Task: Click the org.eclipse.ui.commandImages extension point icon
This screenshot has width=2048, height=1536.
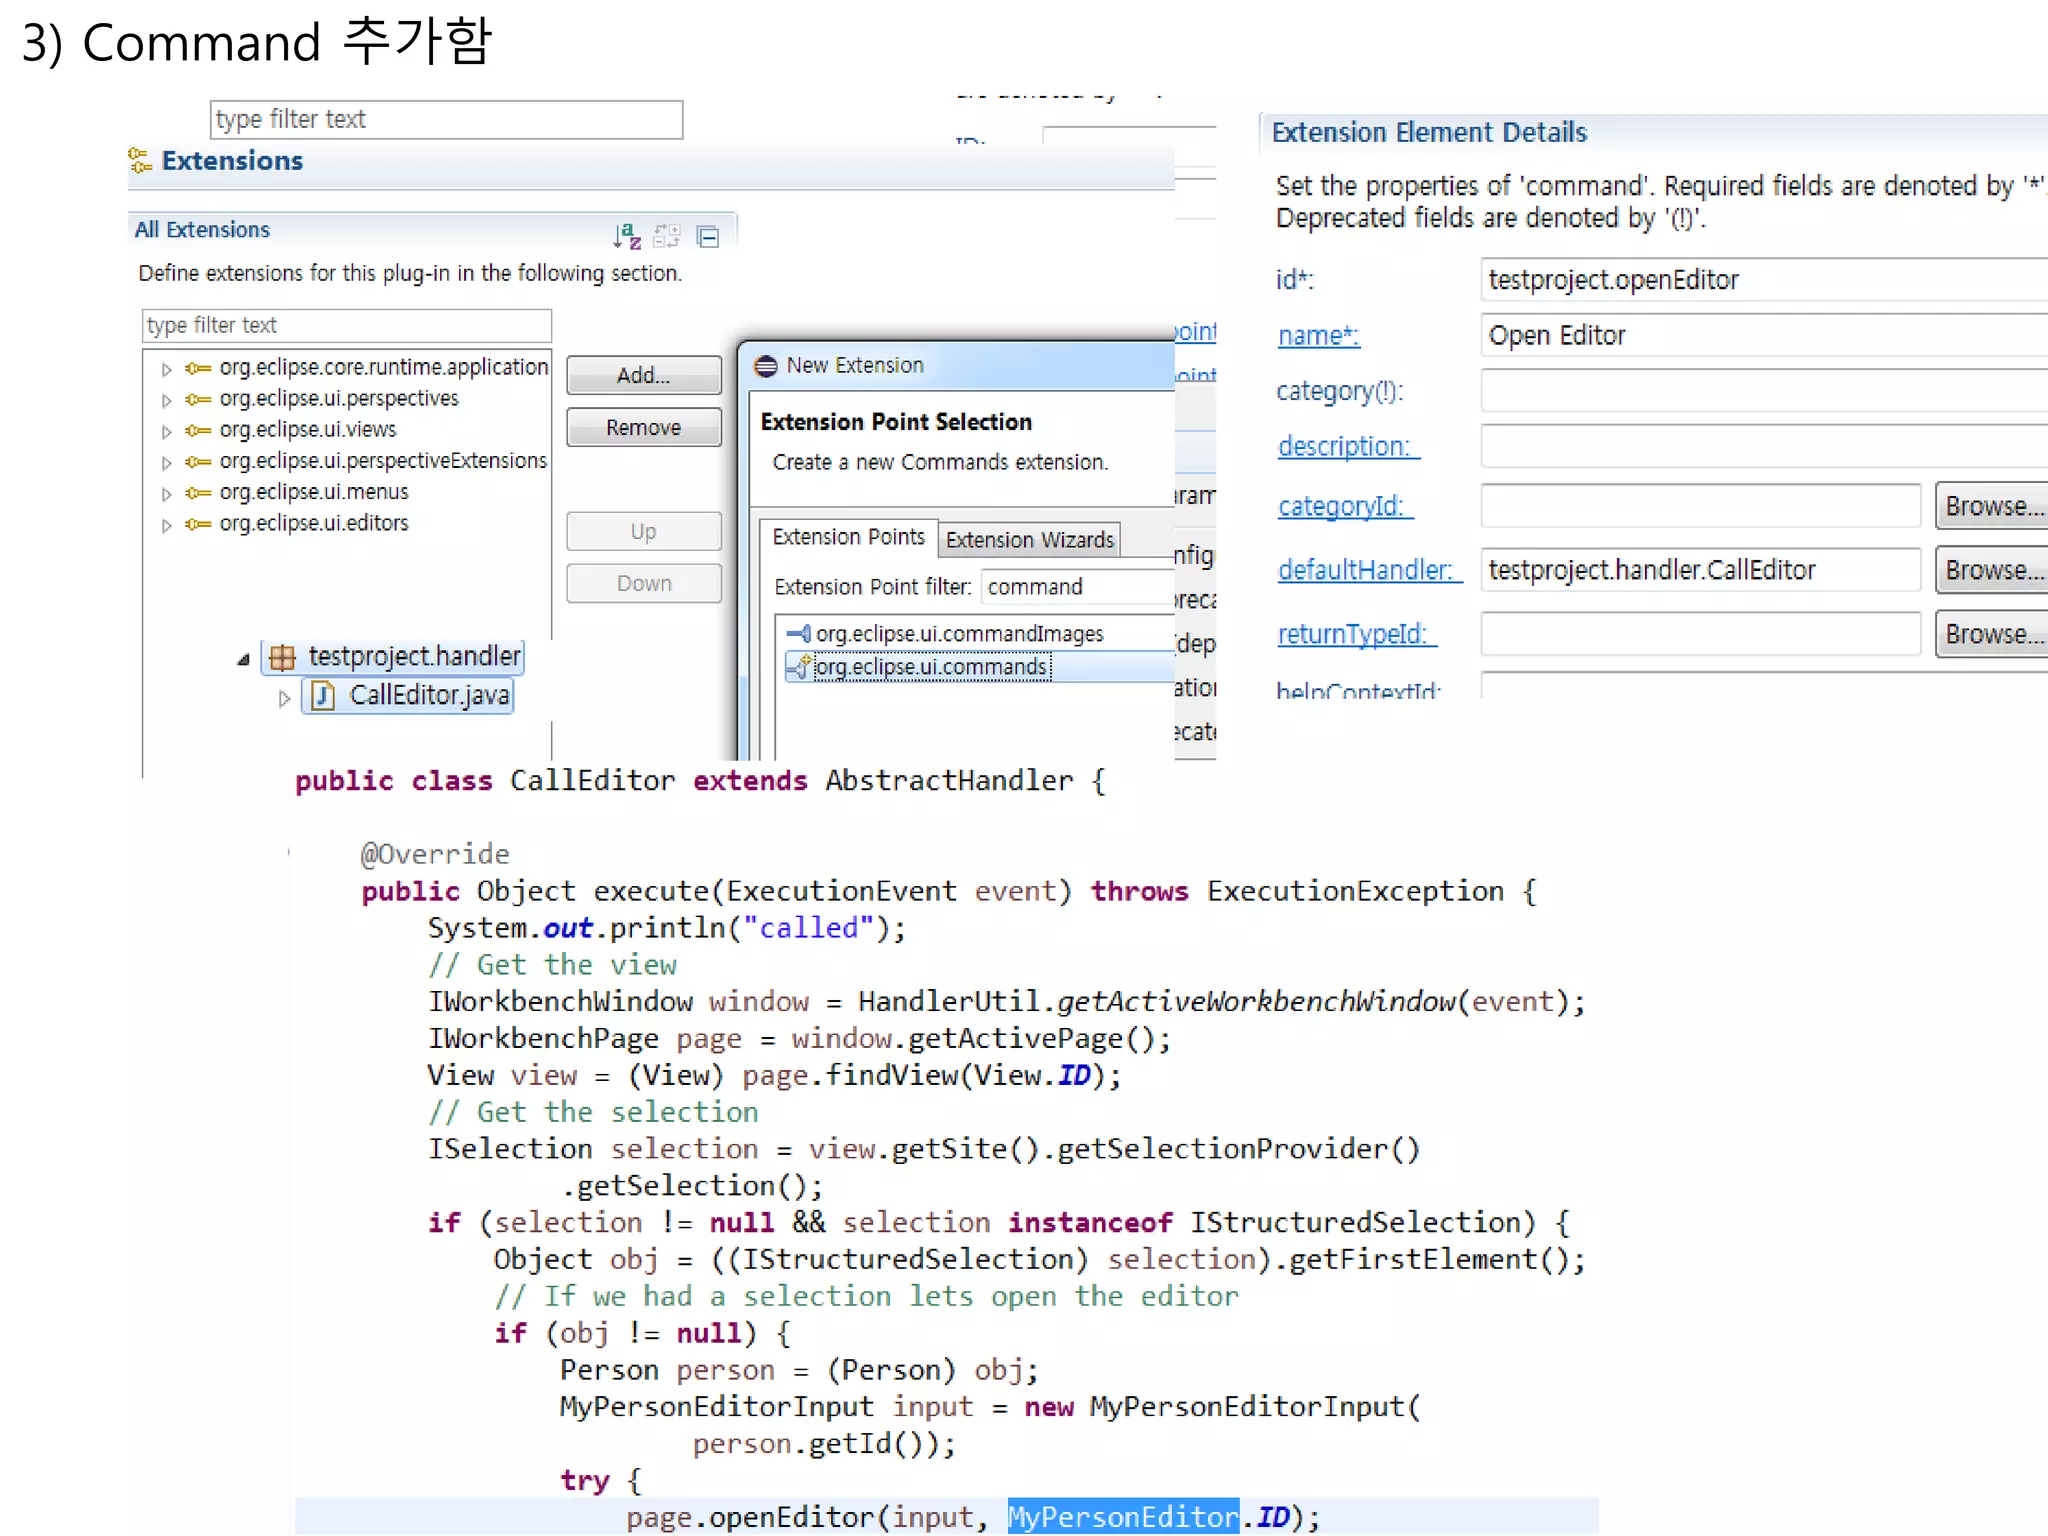Action: coord(799,633)
